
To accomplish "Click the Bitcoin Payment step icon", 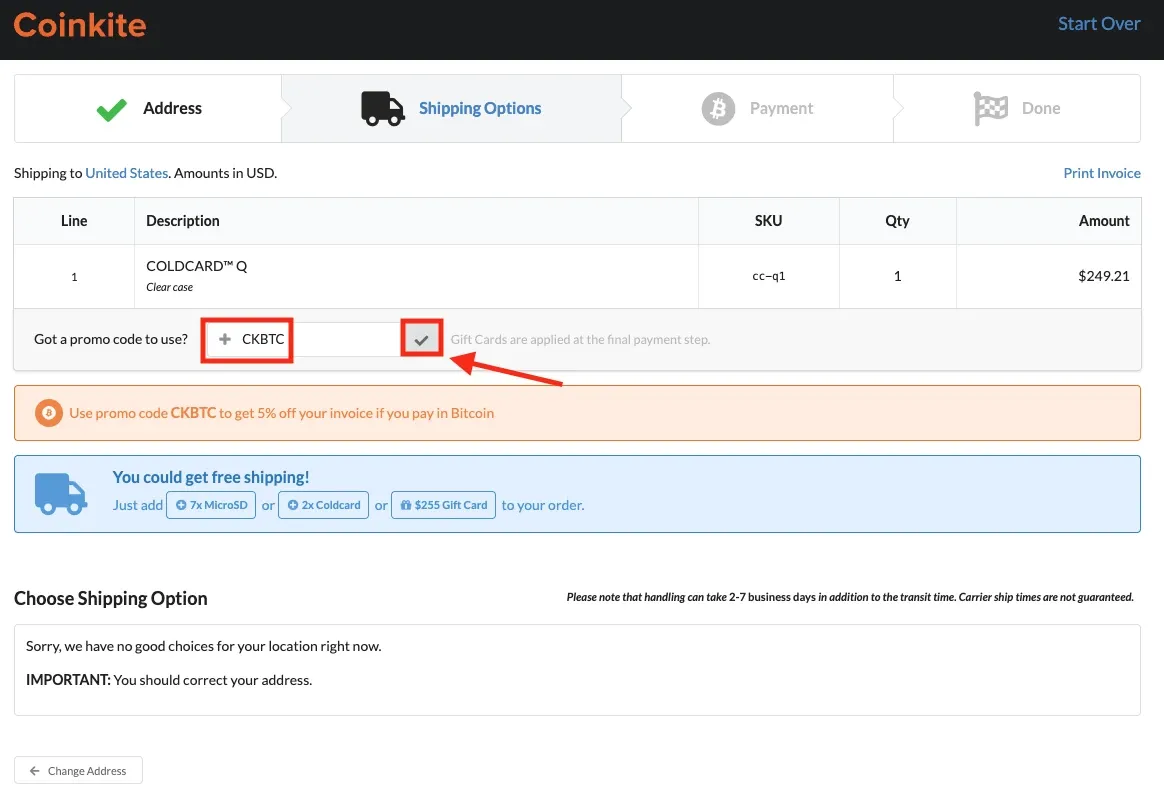I will (x=718, y=109).
